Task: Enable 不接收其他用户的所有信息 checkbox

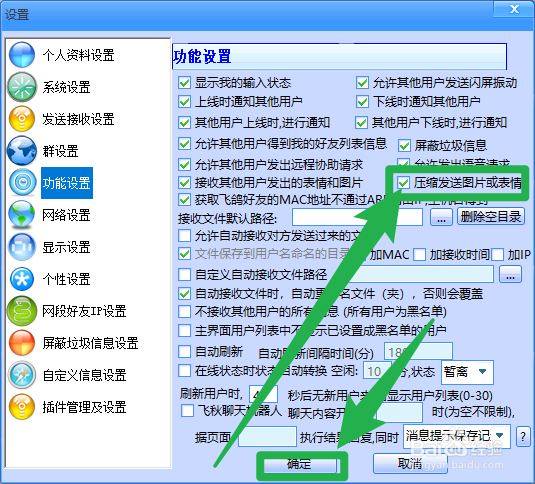Action: (184, 311)
